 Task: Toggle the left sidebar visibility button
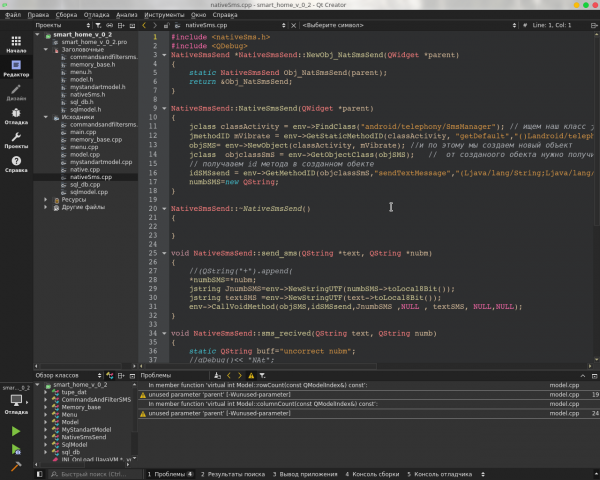[39, 474]
